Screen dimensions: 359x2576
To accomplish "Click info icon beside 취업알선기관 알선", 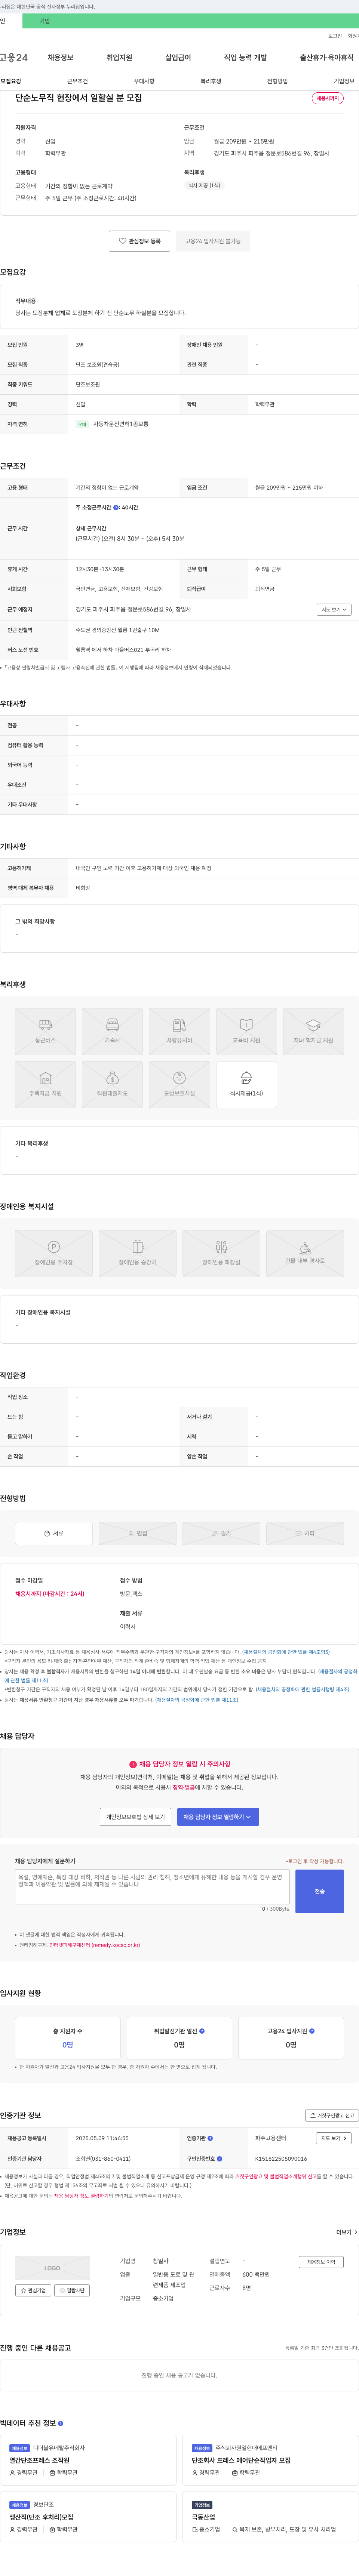I will (x=202, y=2031).
